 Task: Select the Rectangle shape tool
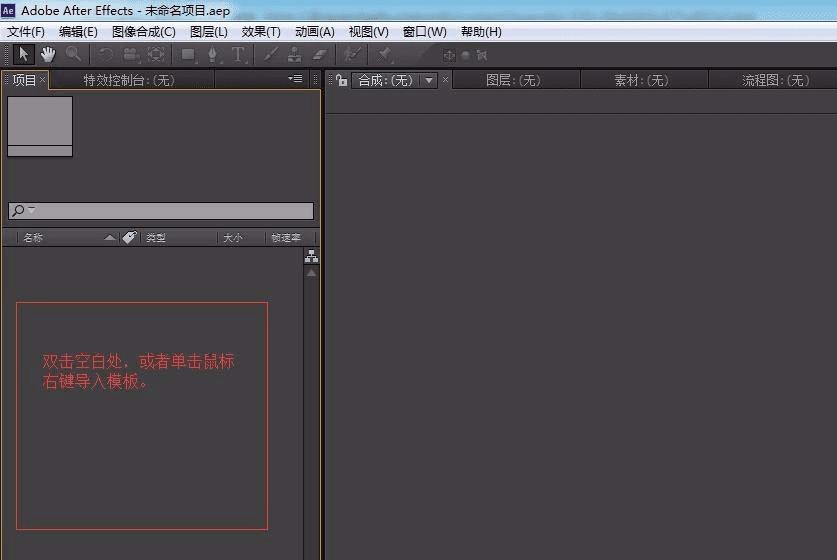(x=188, y=54)
